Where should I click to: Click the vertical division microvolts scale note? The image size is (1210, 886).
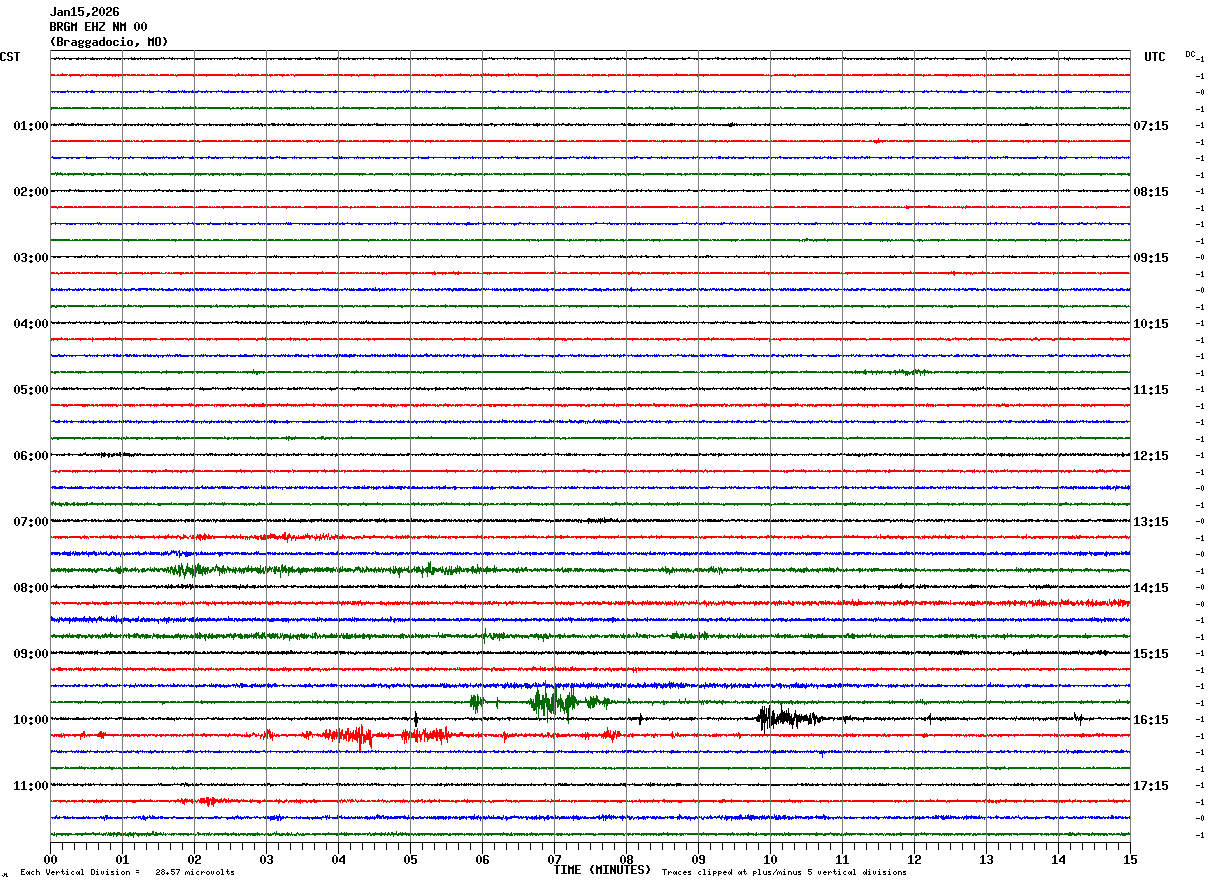[127, 873]
